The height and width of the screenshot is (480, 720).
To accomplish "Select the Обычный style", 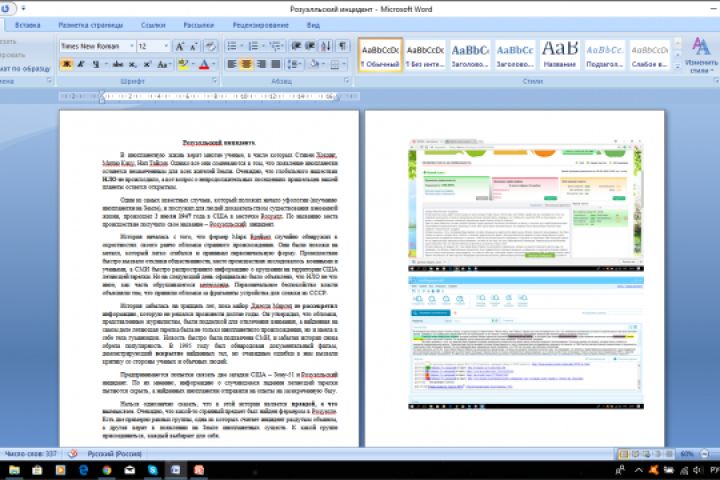I will point(380,55).
